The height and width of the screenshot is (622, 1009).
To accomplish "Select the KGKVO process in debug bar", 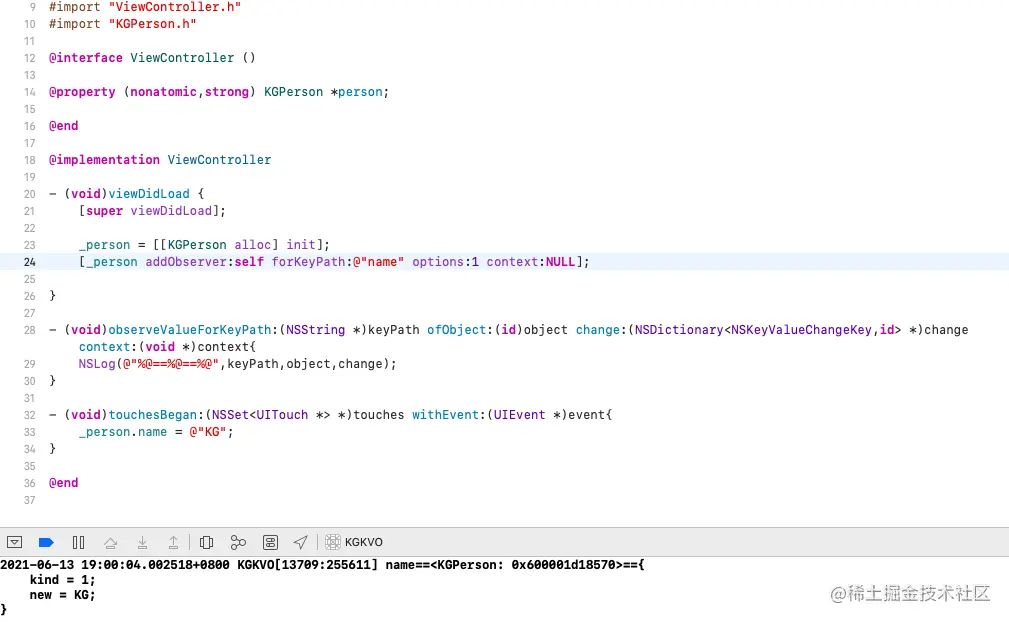I will pos(354,542).
